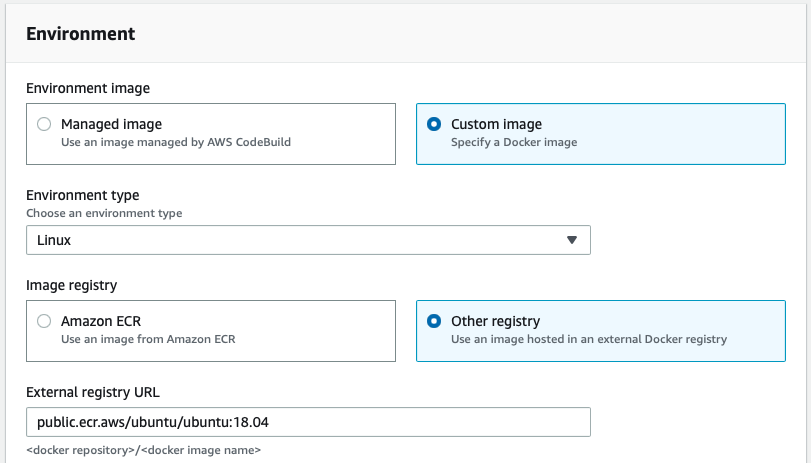Click the 'External registry URL' label
Screen dimensions: 811x463
[x=95, y=391]
